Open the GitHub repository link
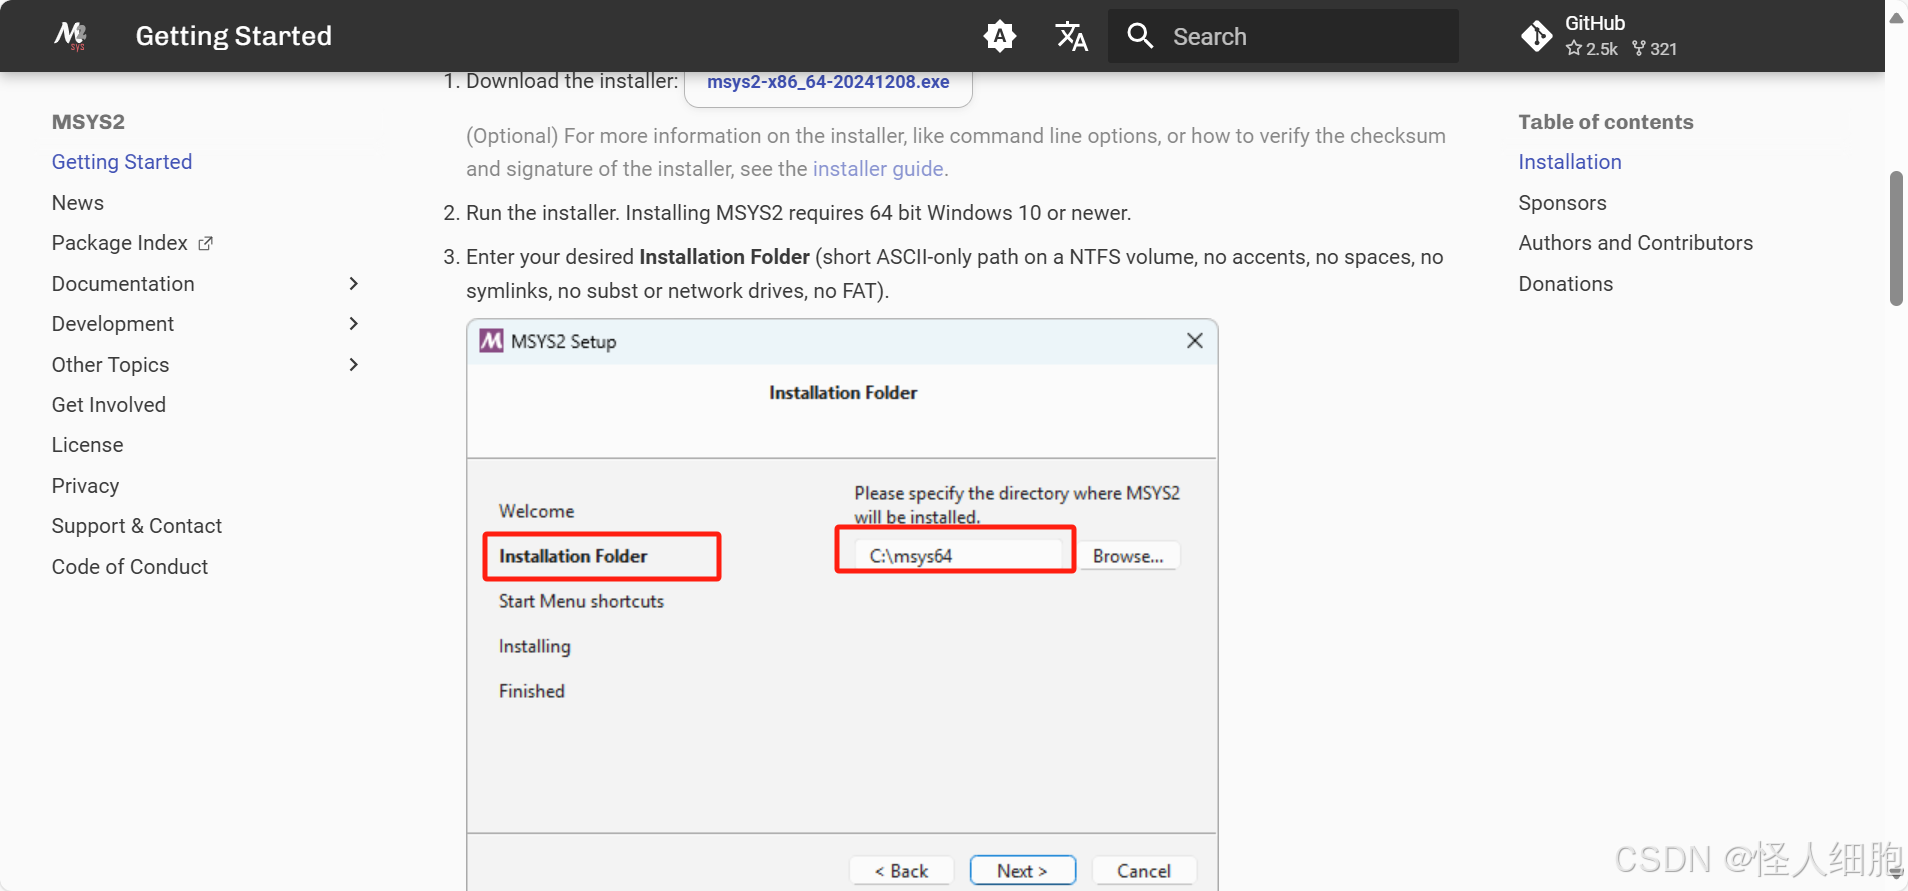The image size is (1908, 891). point(1600,36)
